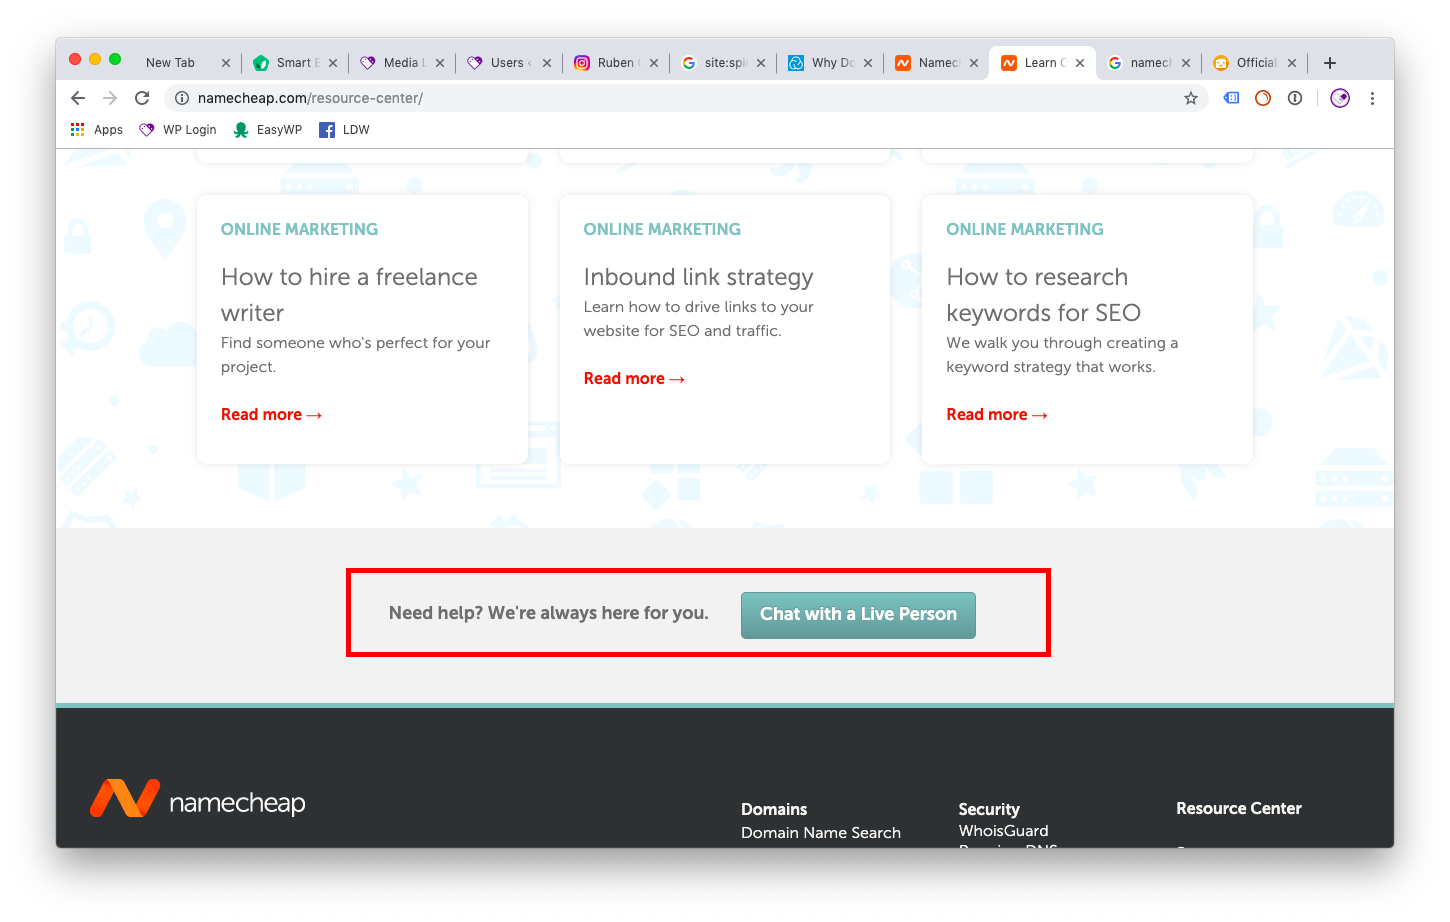1450x922 pixels.
Task: Open the EasyWP bookmark
Action: [267, 130]
